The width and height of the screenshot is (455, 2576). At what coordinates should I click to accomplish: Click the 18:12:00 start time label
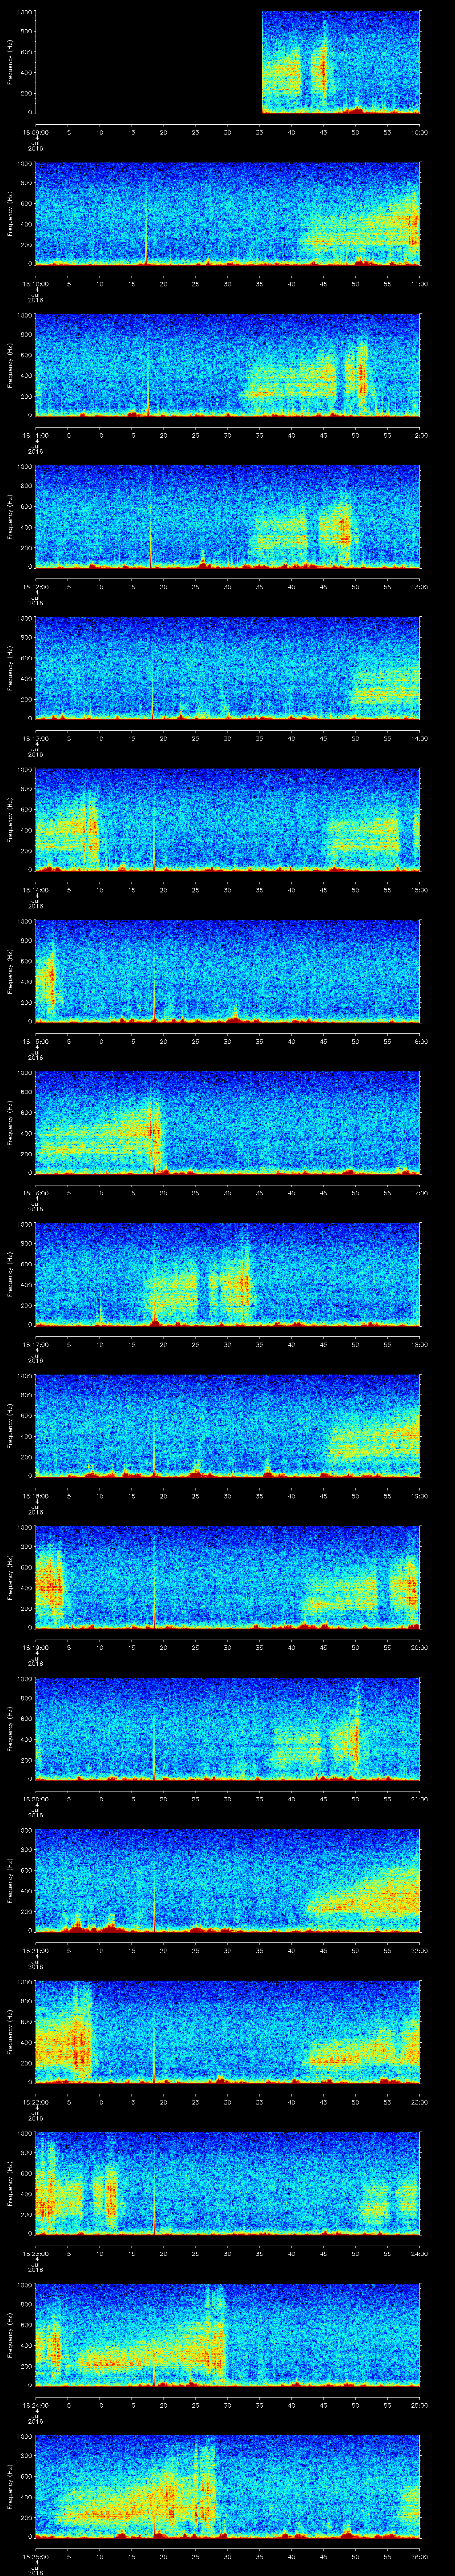pos(35,587)
